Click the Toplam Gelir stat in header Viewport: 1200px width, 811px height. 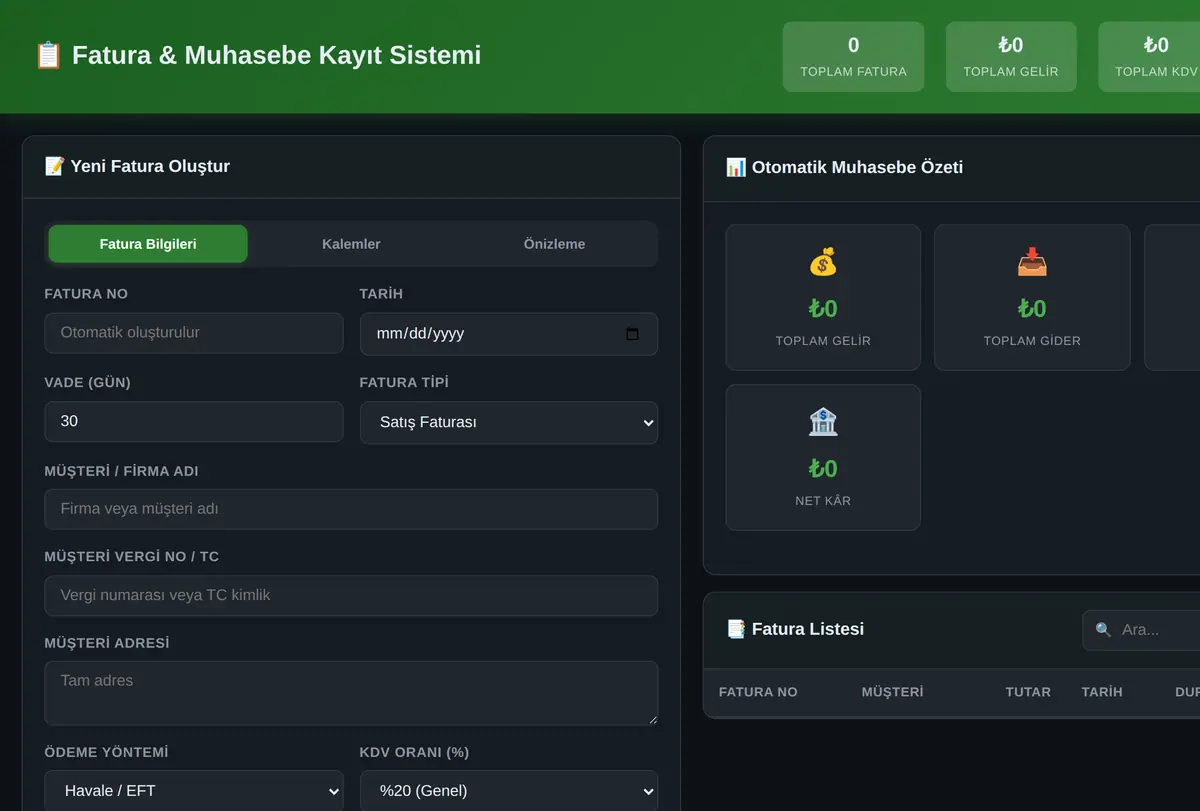1011,57
